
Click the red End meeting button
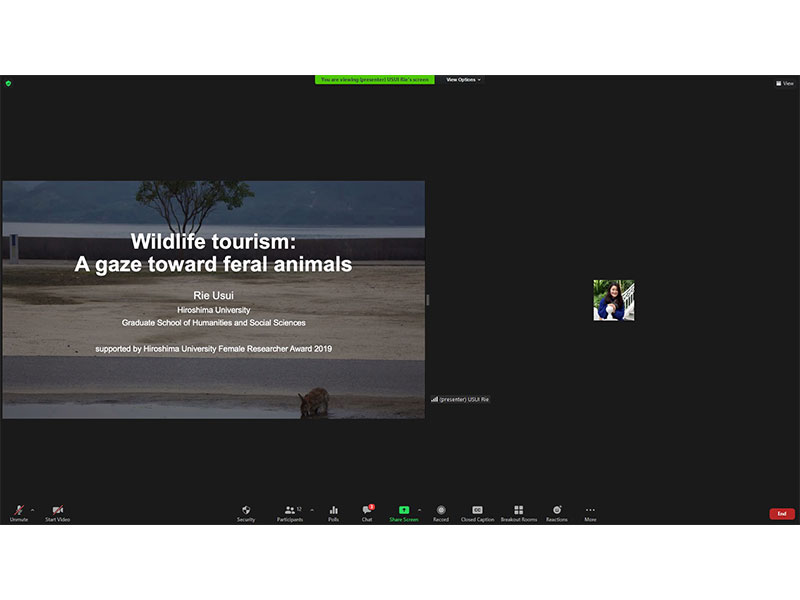[x=782, y=513]
